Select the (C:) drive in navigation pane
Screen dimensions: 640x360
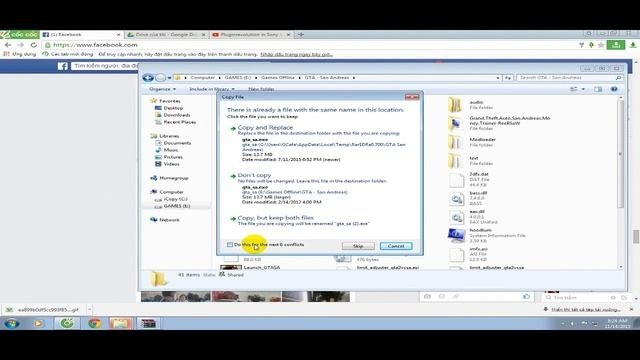175,199
